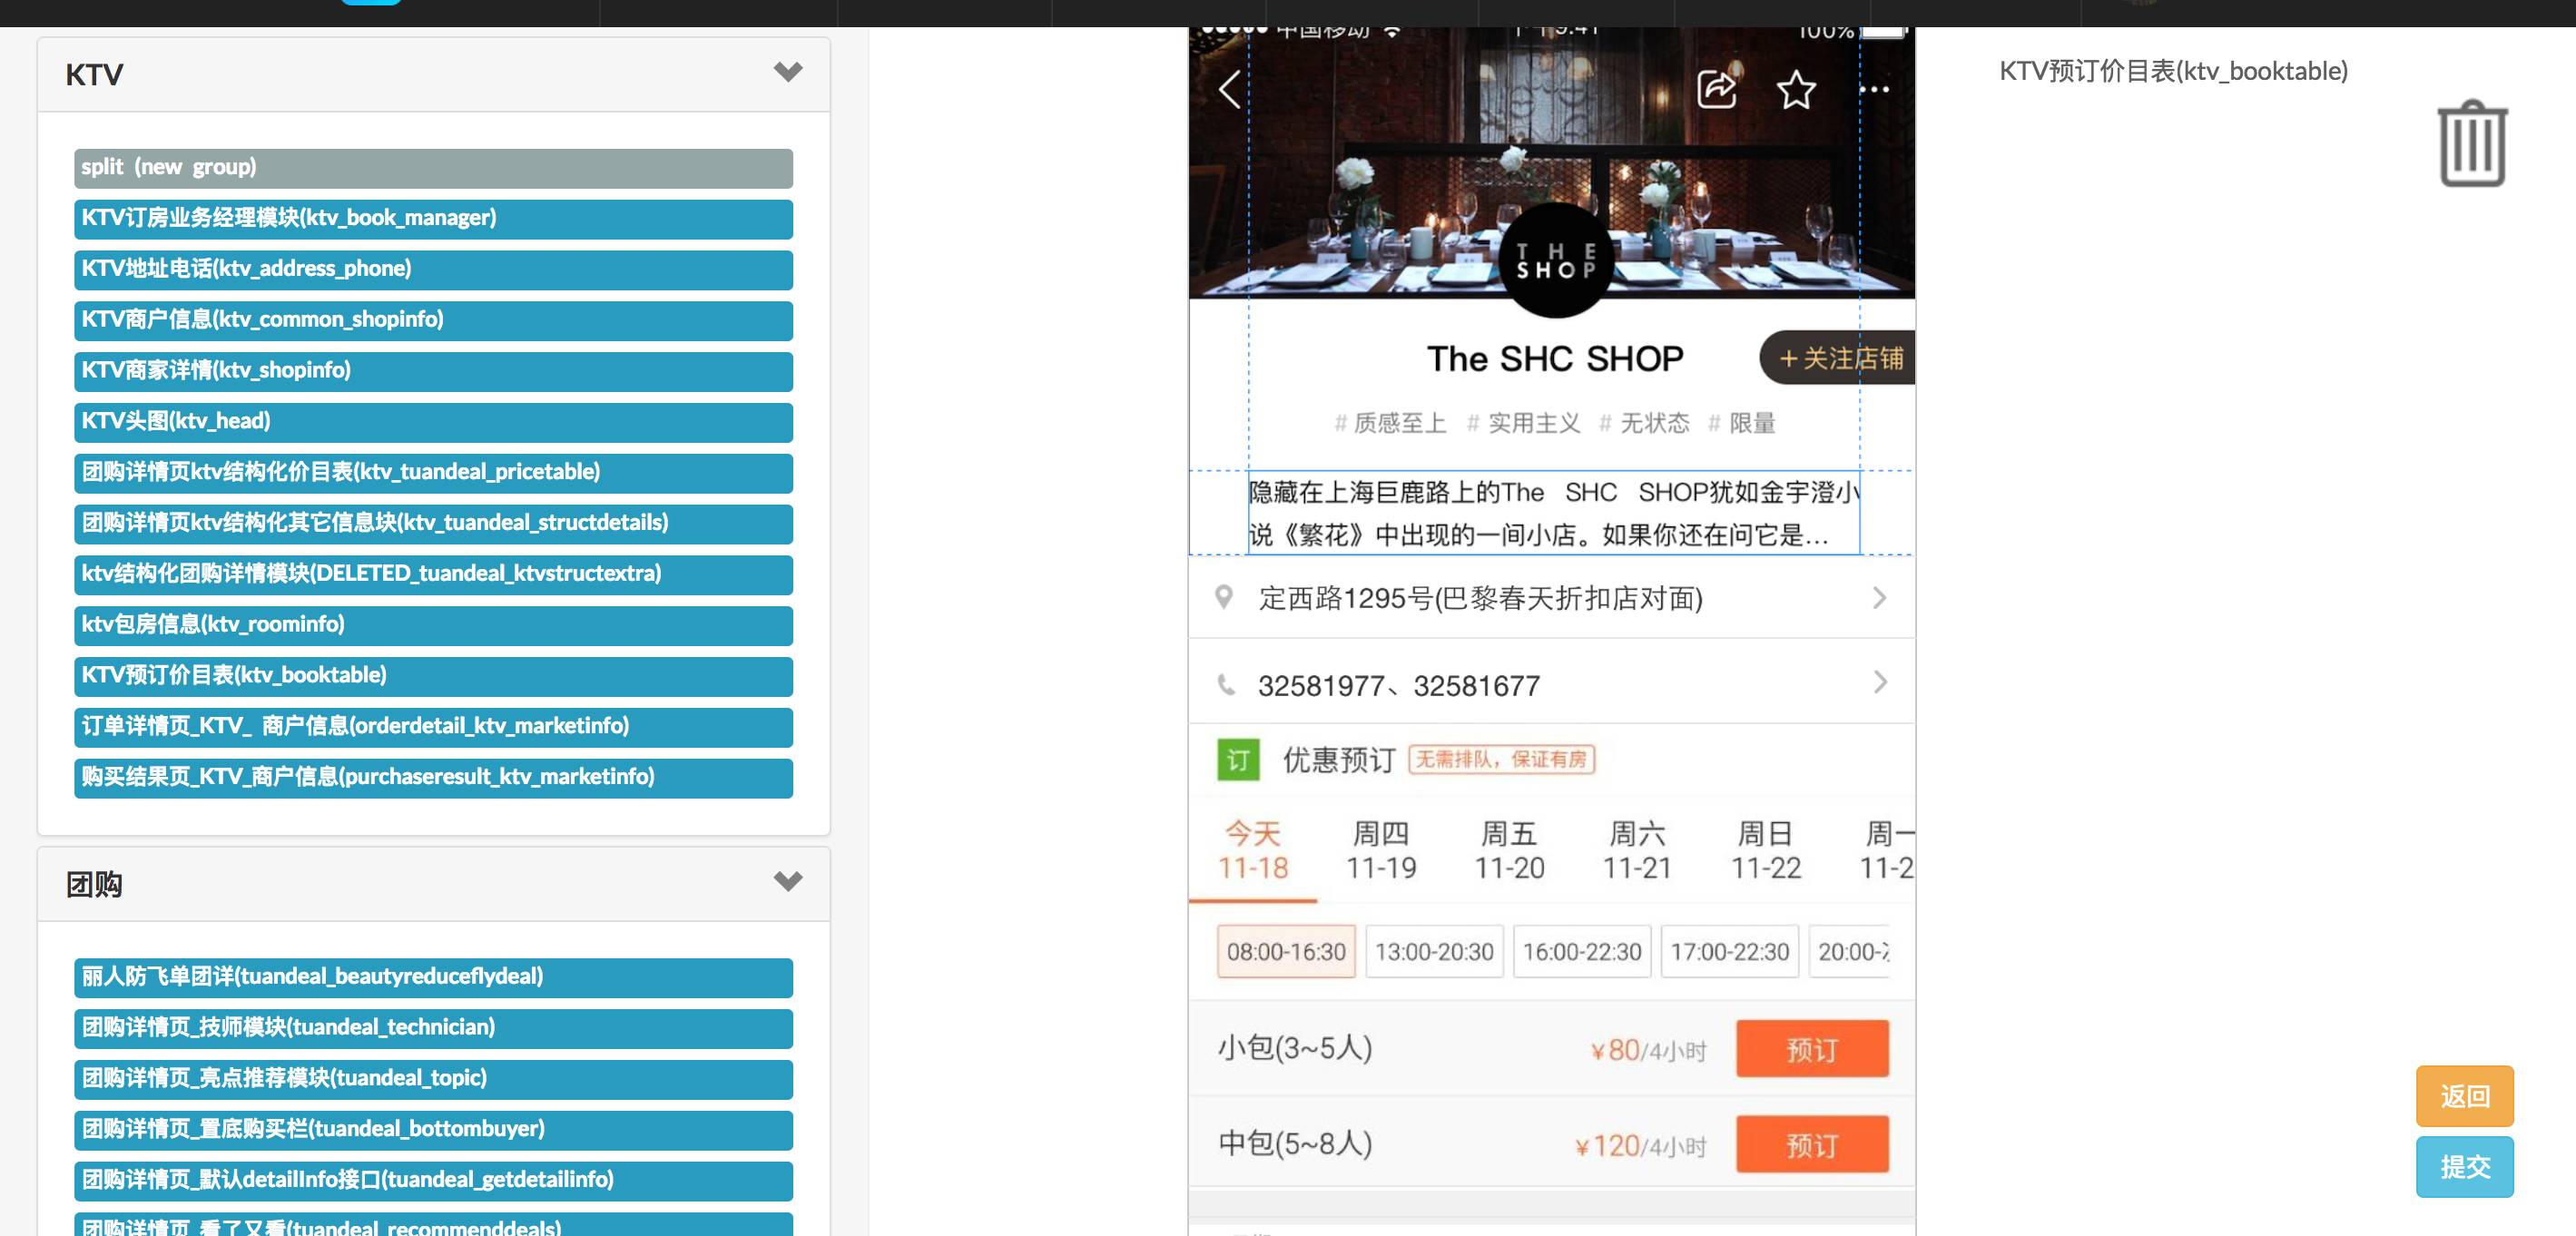This screenshot has height=1236, width=2576.
Task: Click the location pin icon by address
Action: tap(1223, 597)
